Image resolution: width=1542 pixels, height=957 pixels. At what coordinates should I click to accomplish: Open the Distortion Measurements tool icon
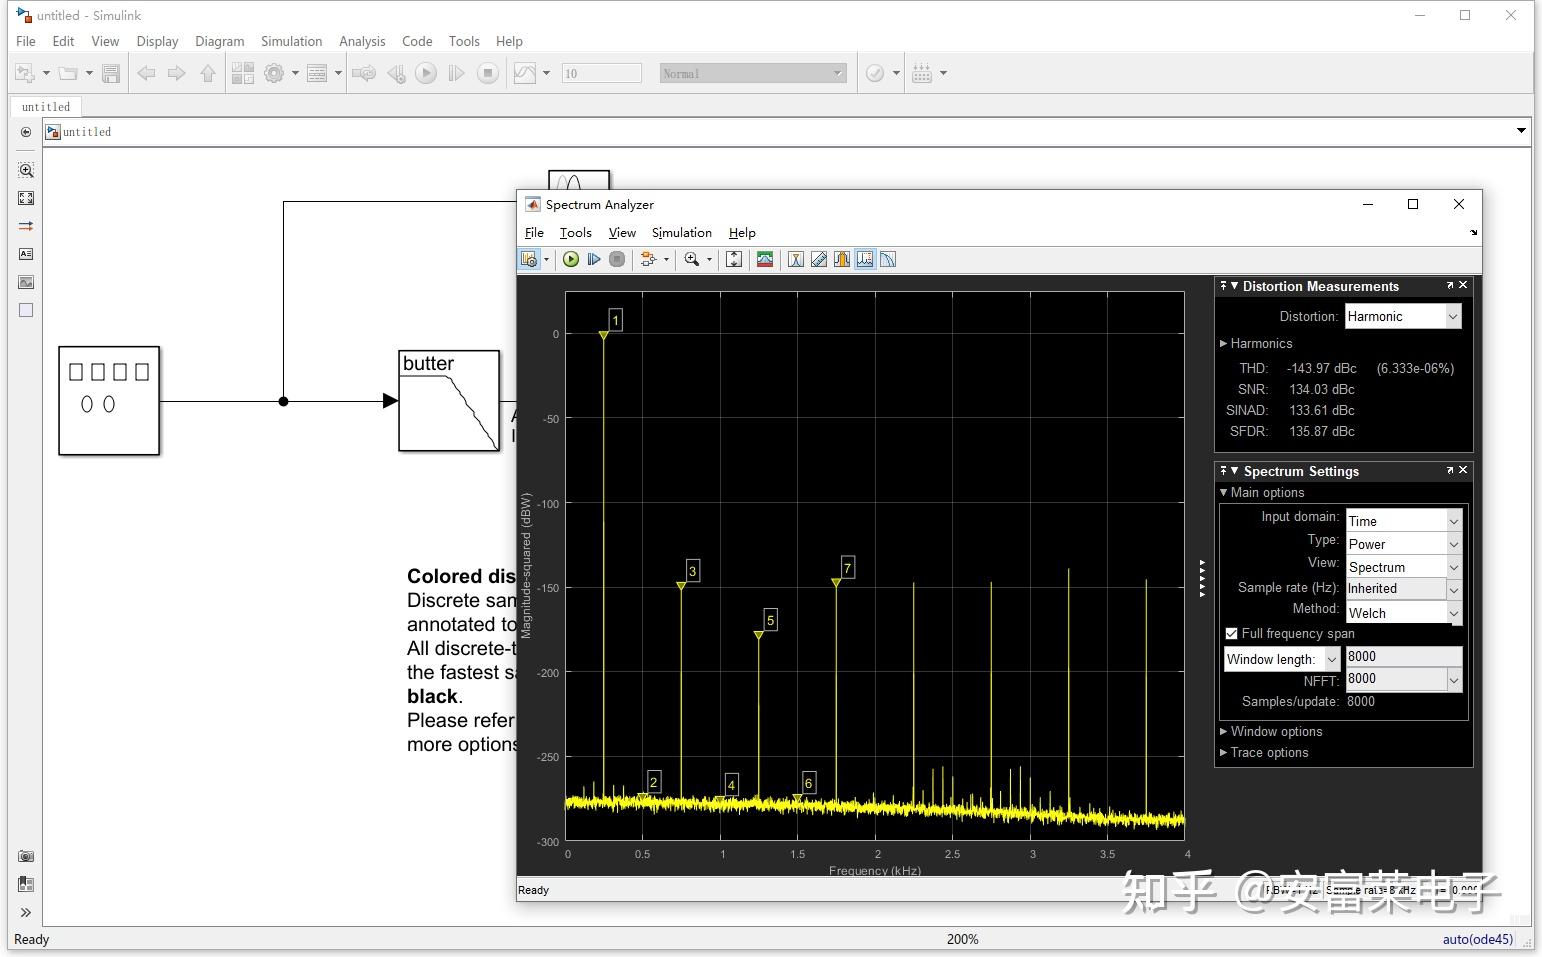pos(865,259)
